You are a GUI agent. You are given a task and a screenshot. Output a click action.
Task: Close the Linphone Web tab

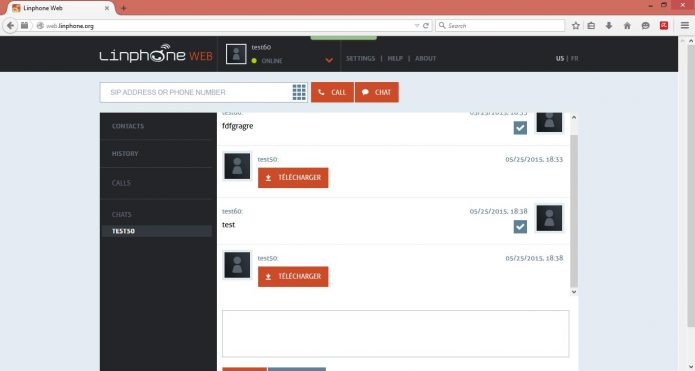coord(107,8)
